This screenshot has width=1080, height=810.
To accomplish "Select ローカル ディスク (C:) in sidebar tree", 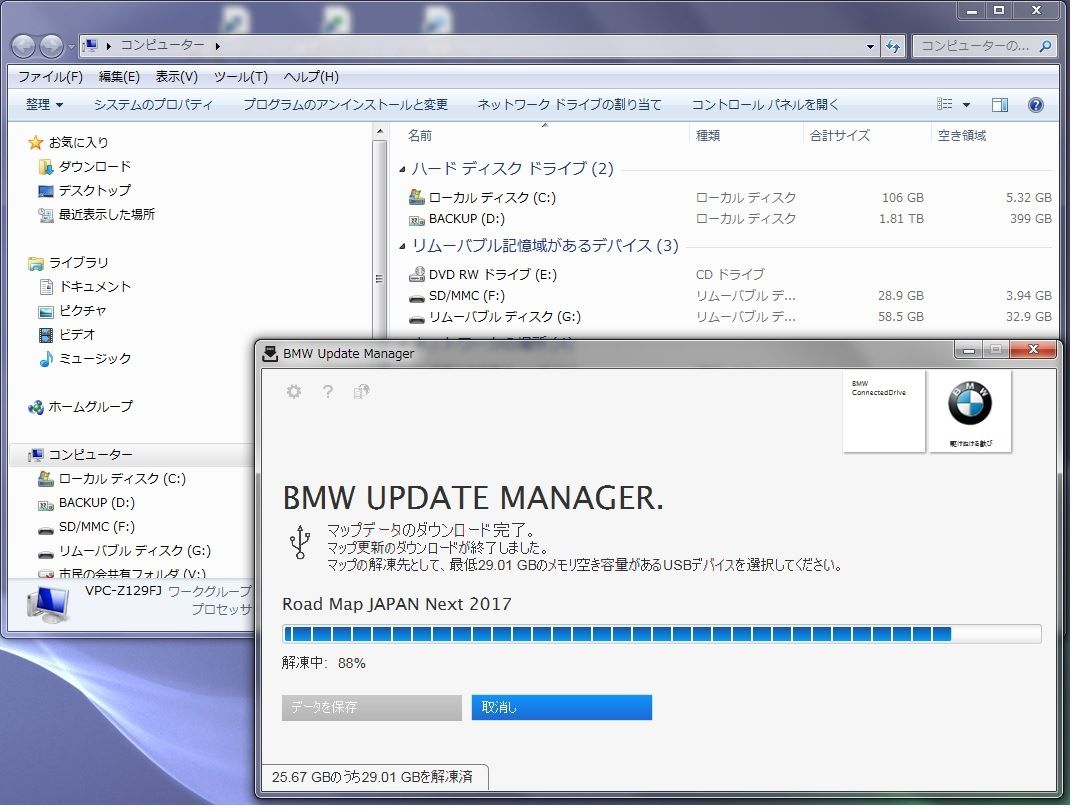I will coord(112,481).
